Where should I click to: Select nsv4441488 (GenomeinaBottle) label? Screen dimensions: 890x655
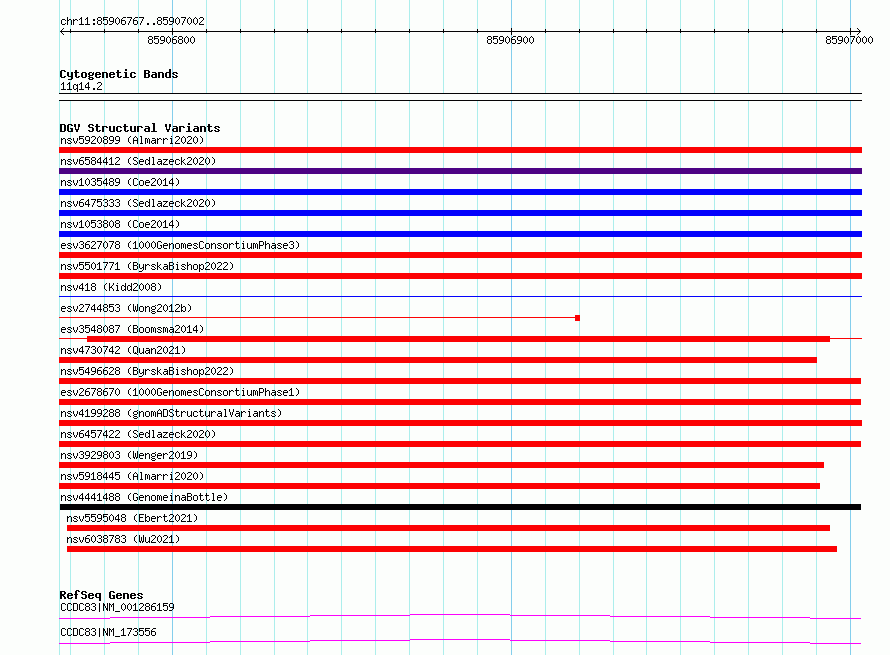[x=144, y=497]
